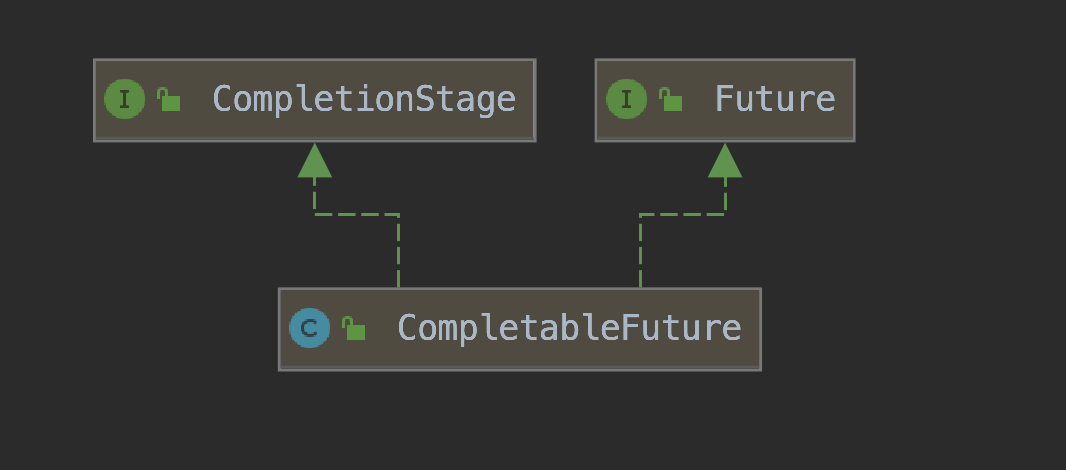This screenshot has height=470, width=1066.
Task: Click the arrowhead pointing into Future
Action: pos(725,161)
